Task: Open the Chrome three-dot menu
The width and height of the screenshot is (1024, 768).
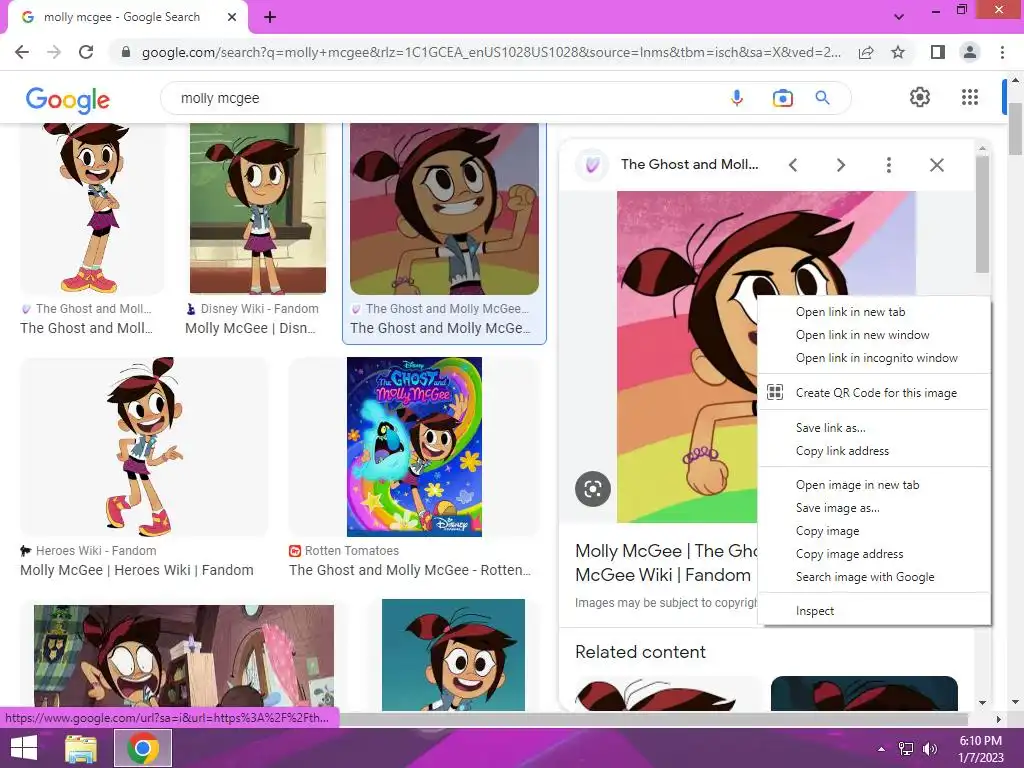Action: (x=1002, y=52)
